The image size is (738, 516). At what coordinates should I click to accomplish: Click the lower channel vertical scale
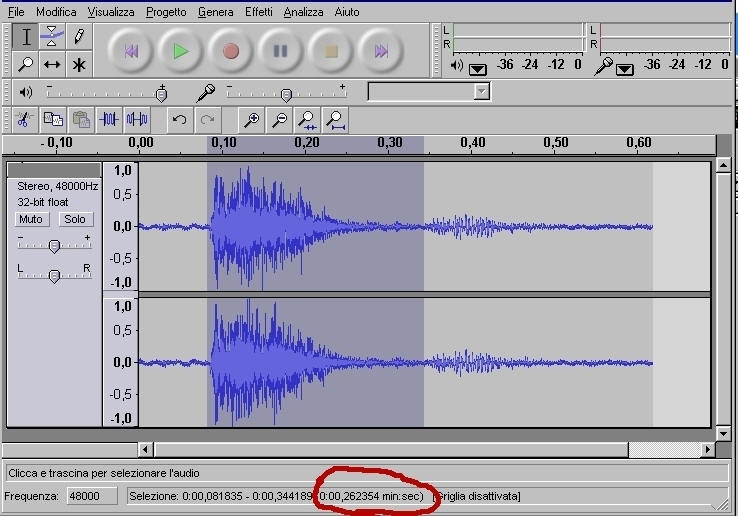pyautogui.click(x=121, y=362)
